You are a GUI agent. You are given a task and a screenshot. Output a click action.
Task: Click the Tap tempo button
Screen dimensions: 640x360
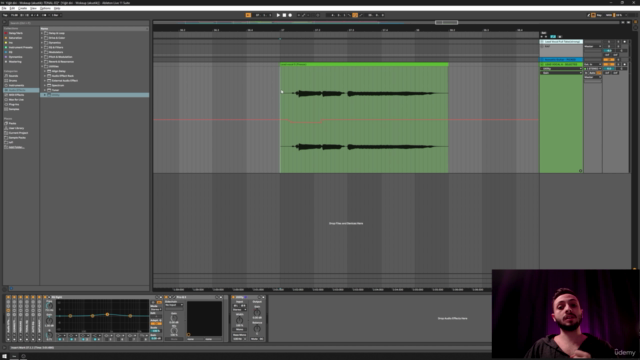(x=5, y=15)
